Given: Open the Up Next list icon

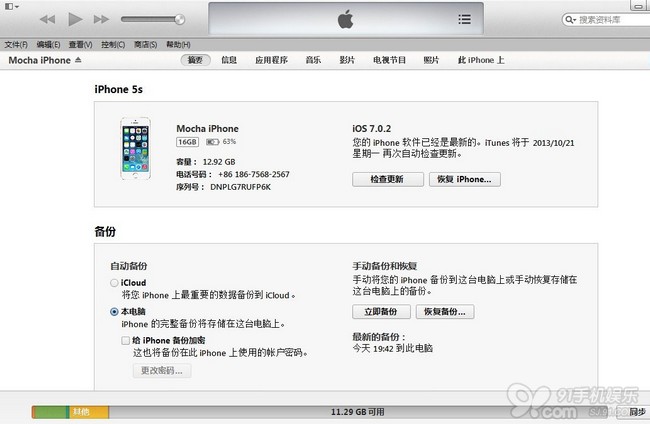Looking at the screenshot, I should 464,19.
